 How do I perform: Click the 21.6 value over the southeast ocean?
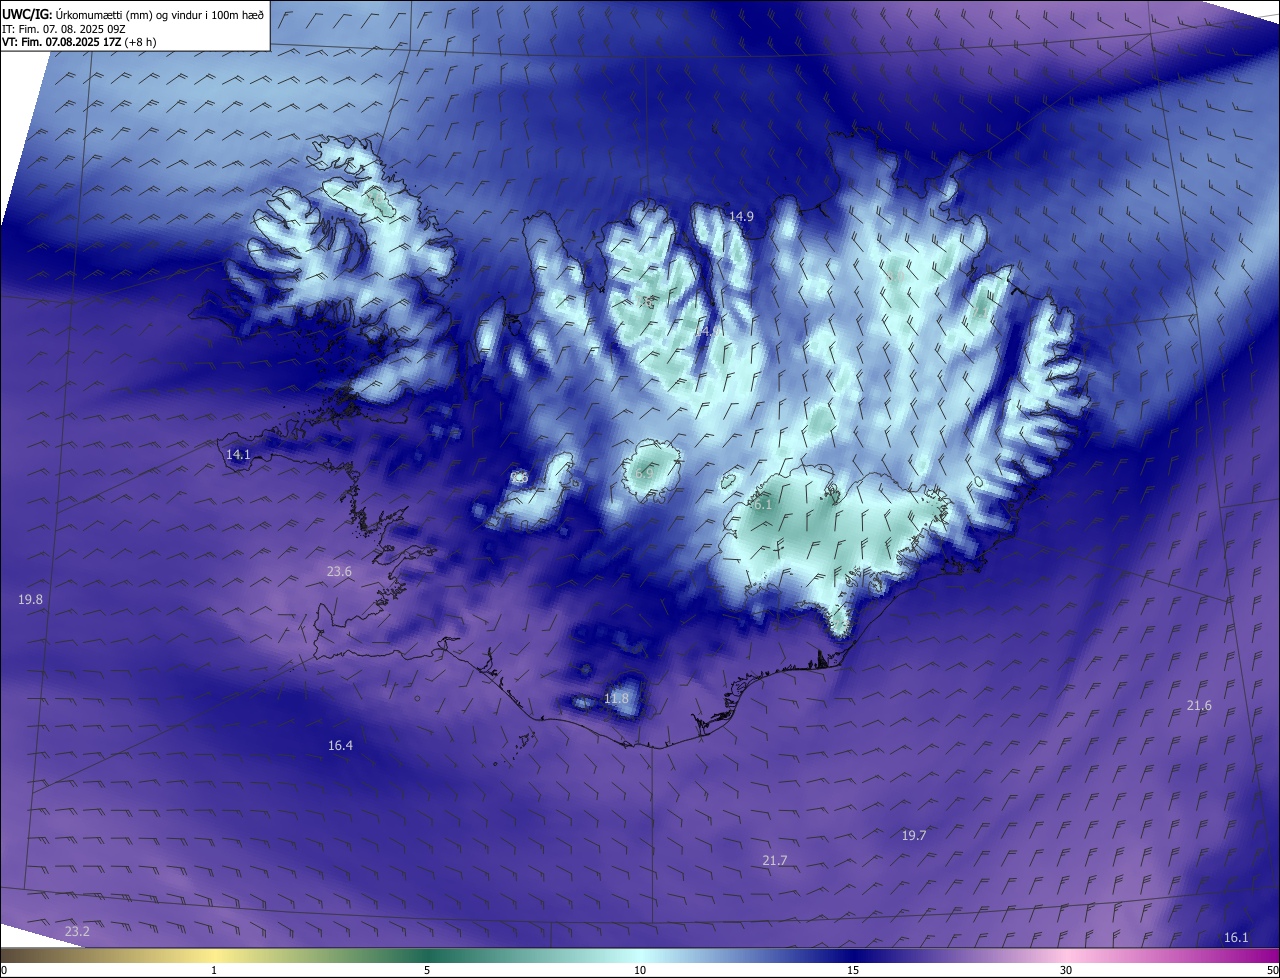(1199, 705)
